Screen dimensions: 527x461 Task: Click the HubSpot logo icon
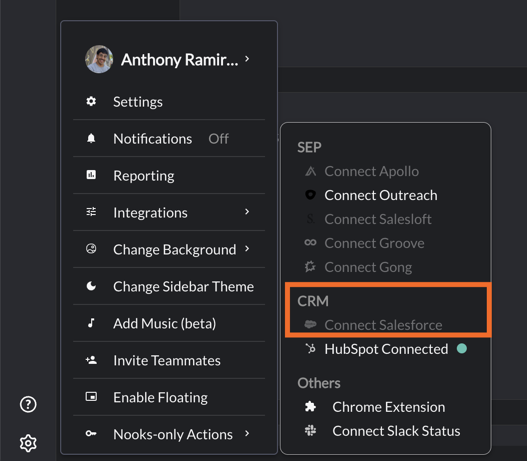tap(310, 348)
